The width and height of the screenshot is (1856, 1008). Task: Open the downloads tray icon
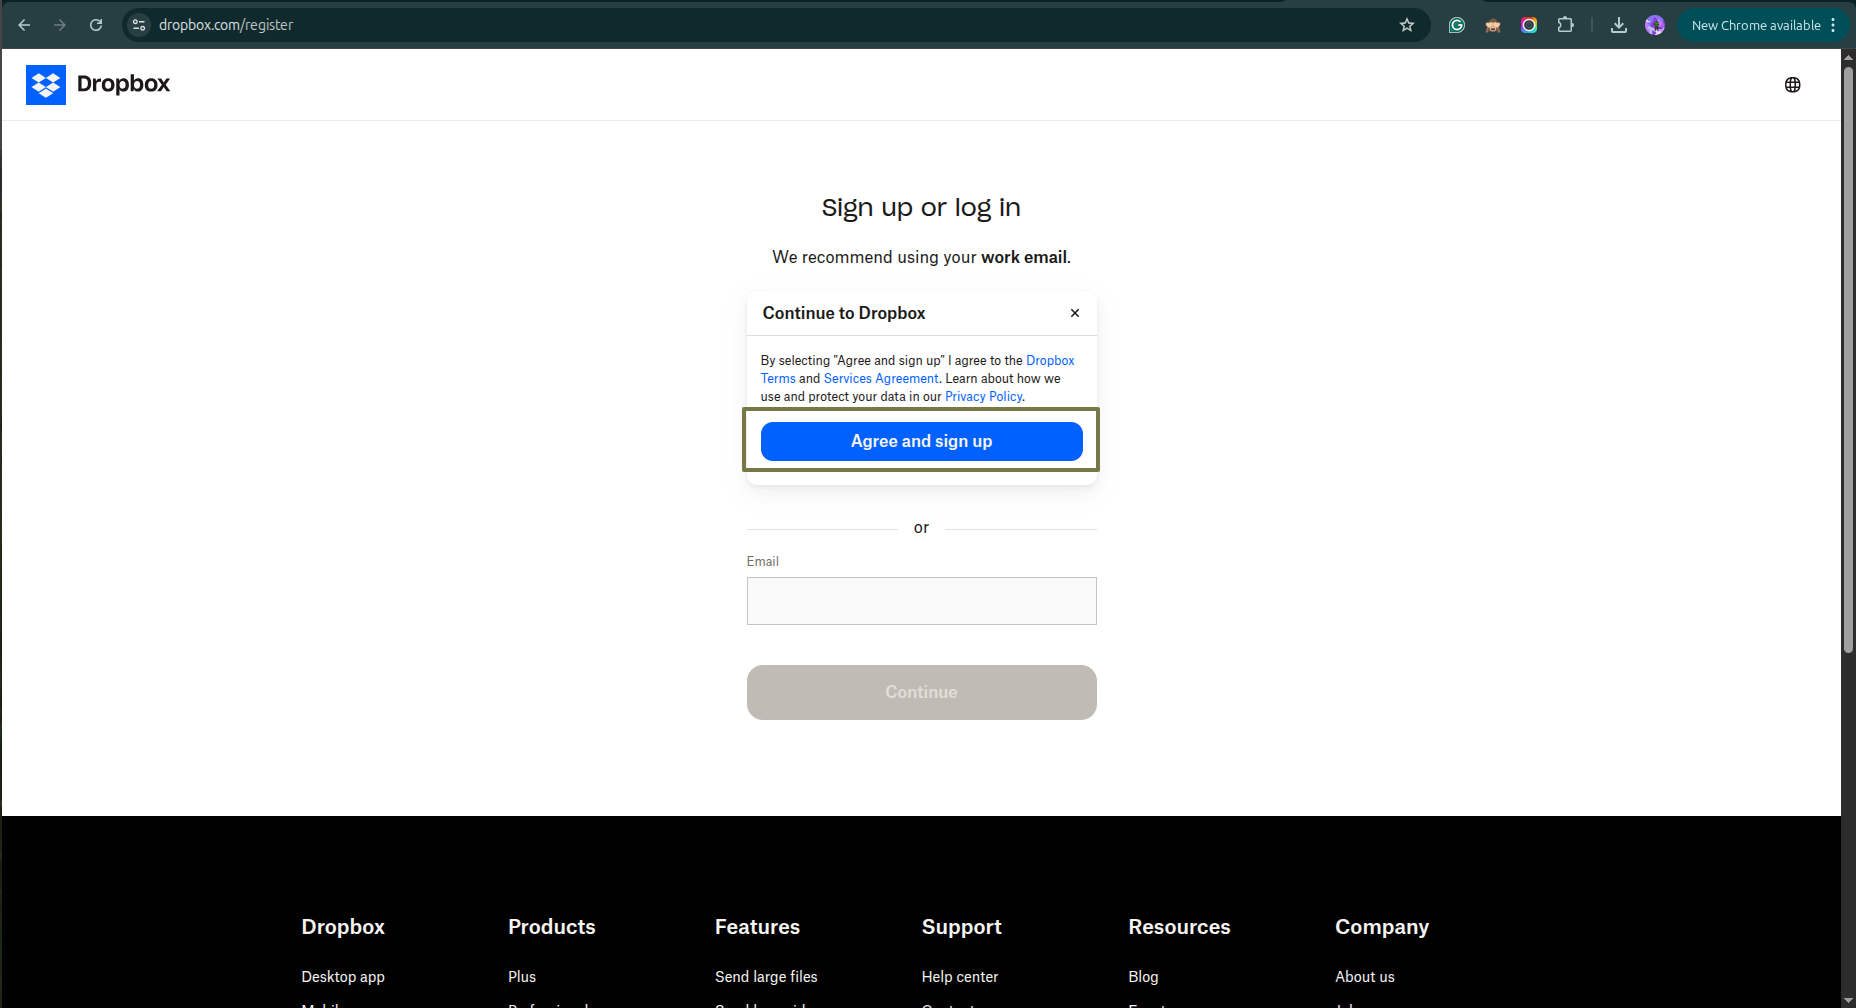point(1618,25)
